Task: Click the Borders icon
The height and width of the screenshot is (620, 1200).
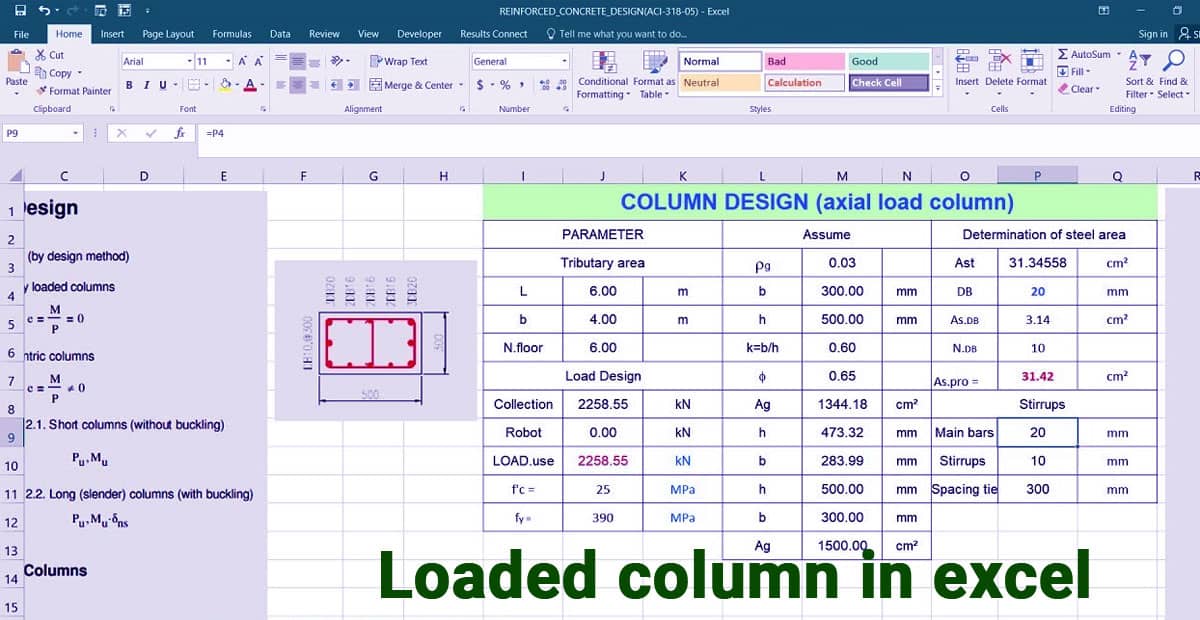Action: (x=193, y=85)
